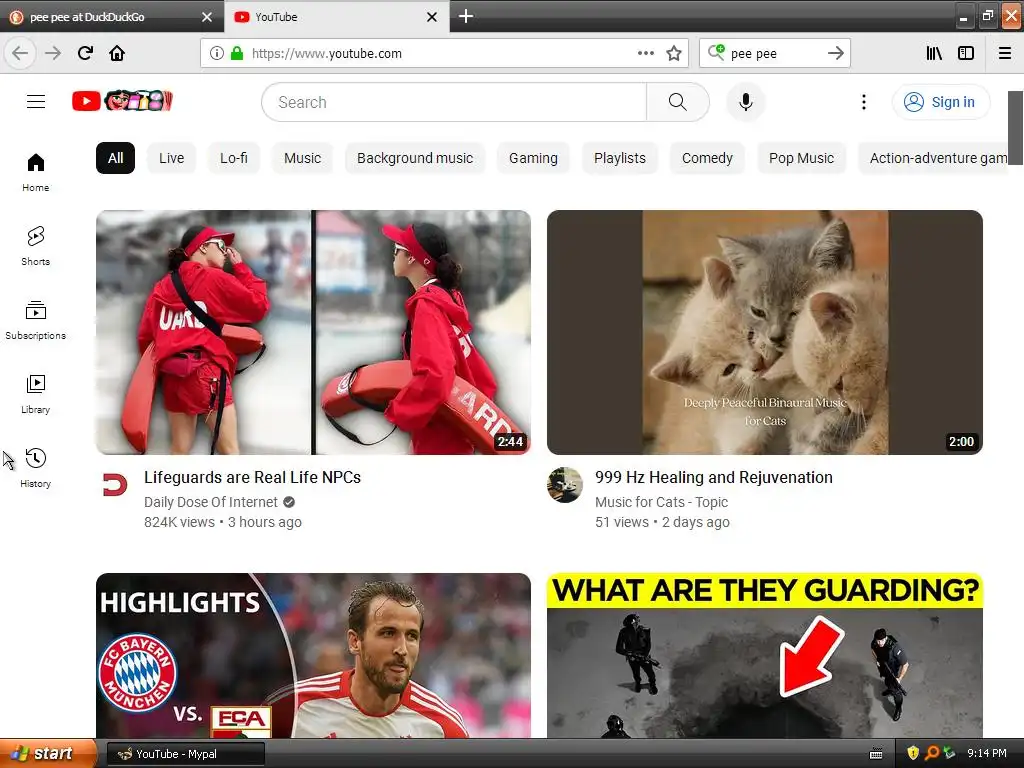Click the green padlock security icon
Screen dimensions: 1024x768
pos(237,54)
